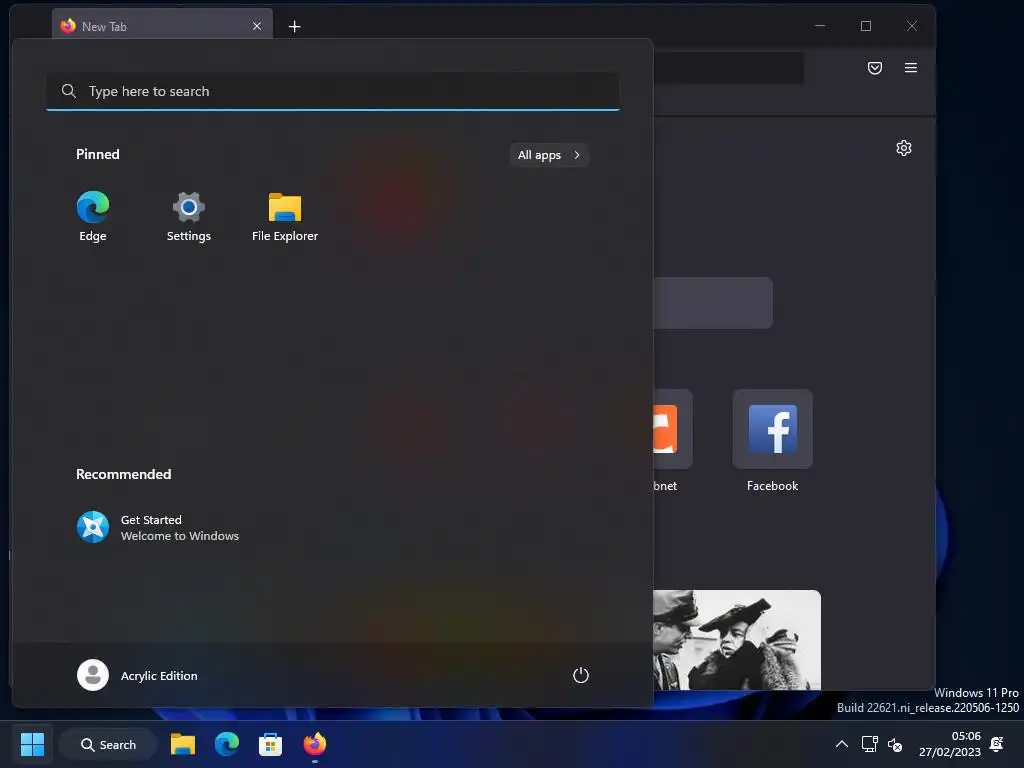
Task: Click the Firefox address bar
Action: 728,68
